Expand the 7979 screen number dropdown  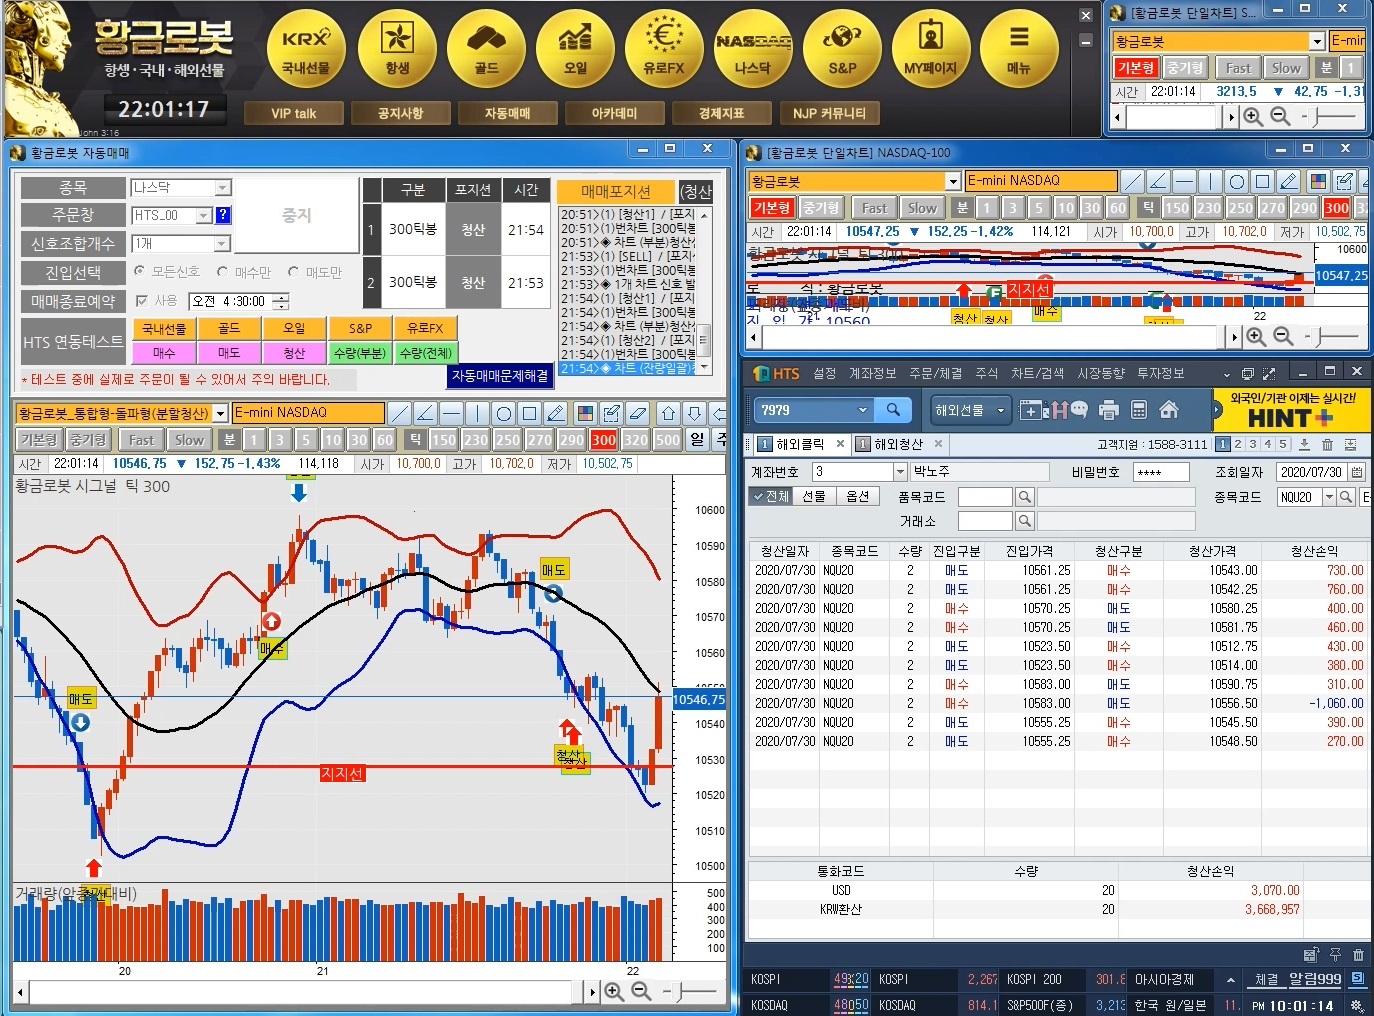(862, 410)
